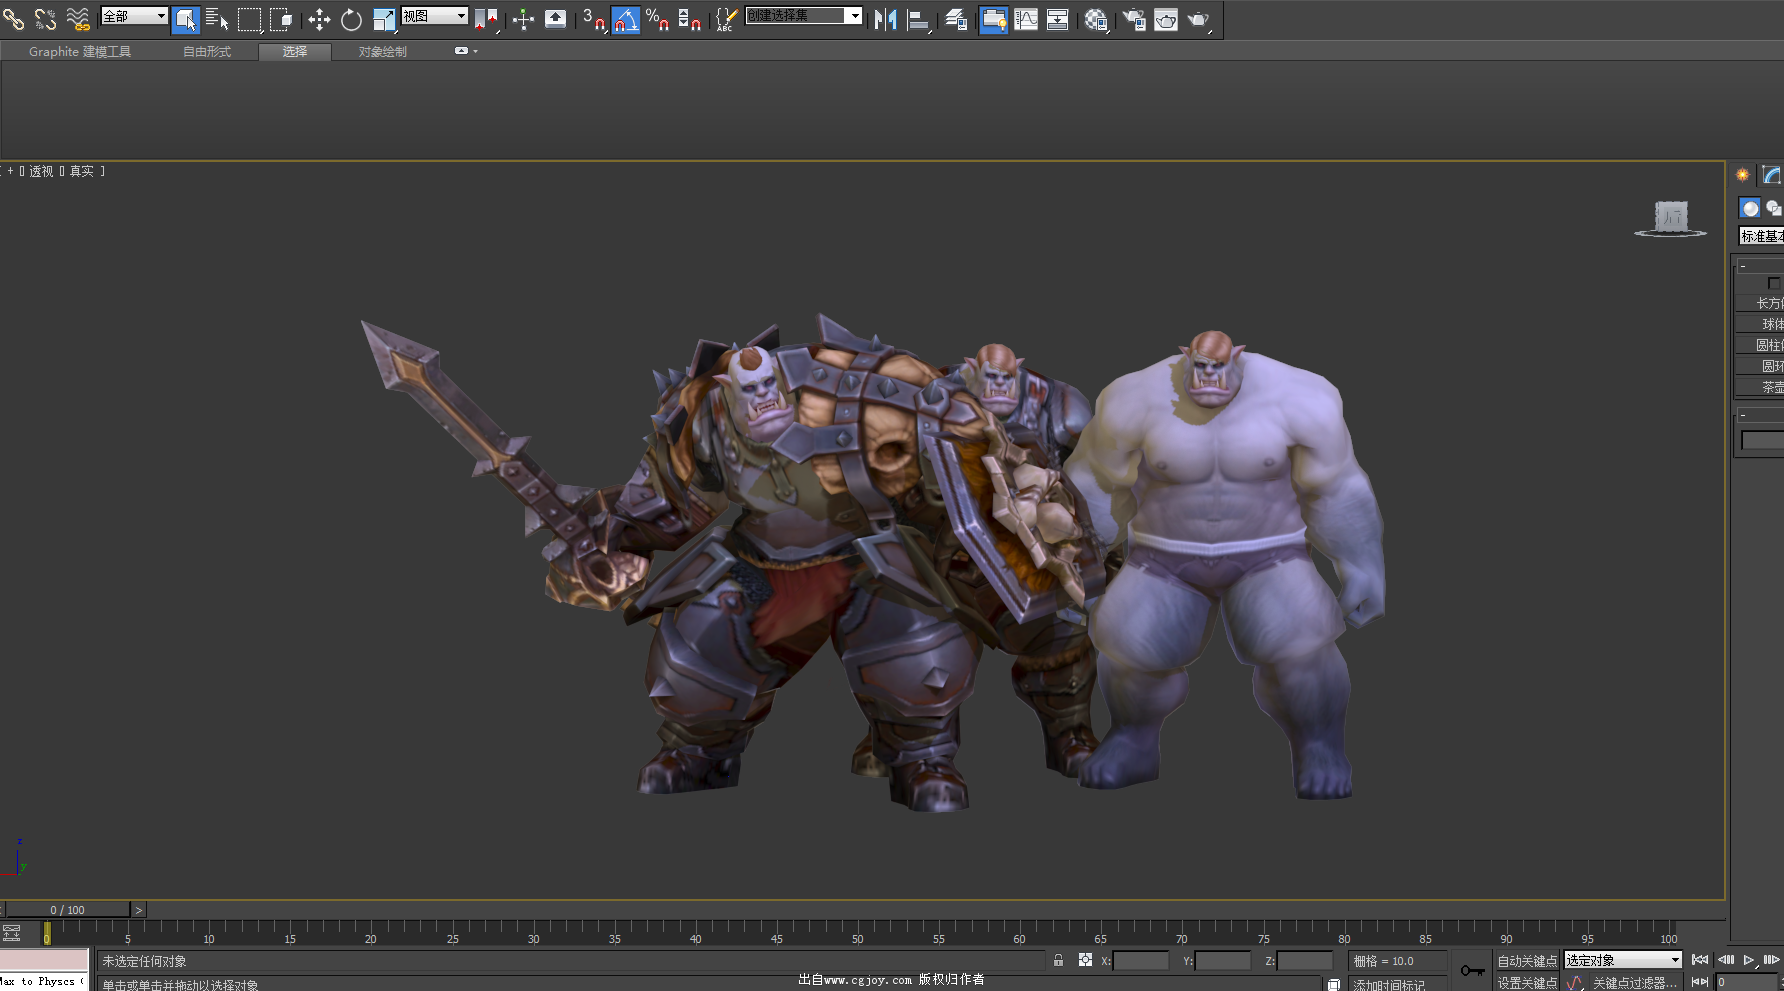
Task: Toggle the Angle Snap button
Action: (626, 19)
